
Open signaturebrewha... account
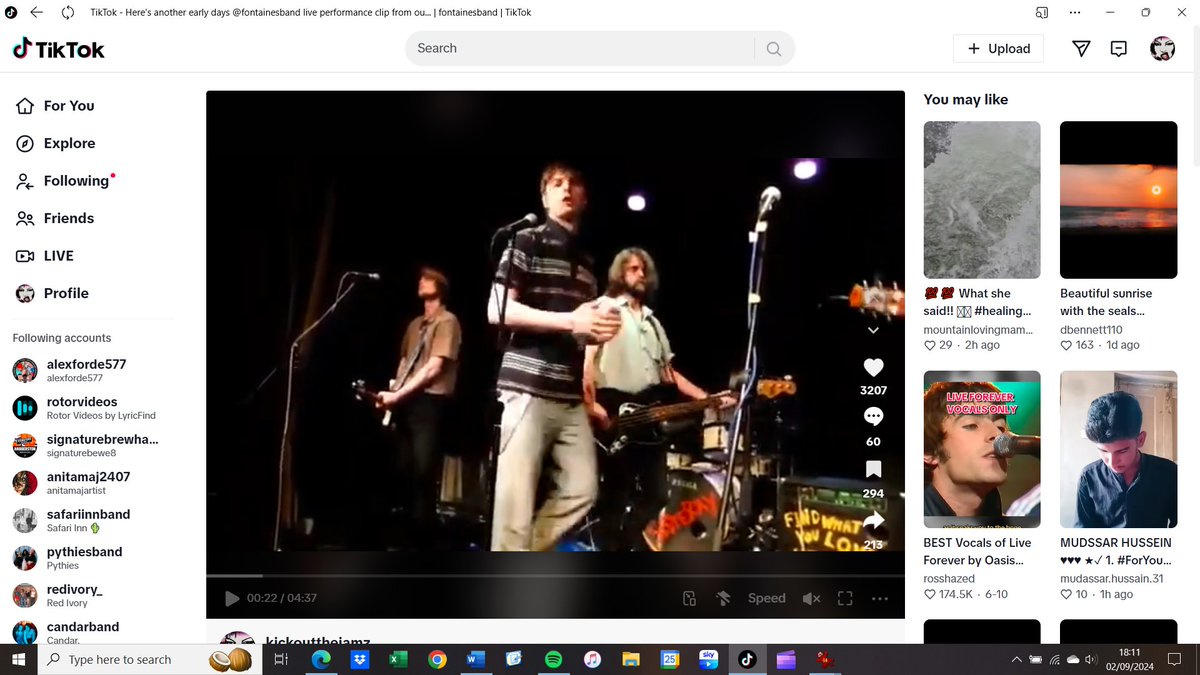(x=87, y=445)
